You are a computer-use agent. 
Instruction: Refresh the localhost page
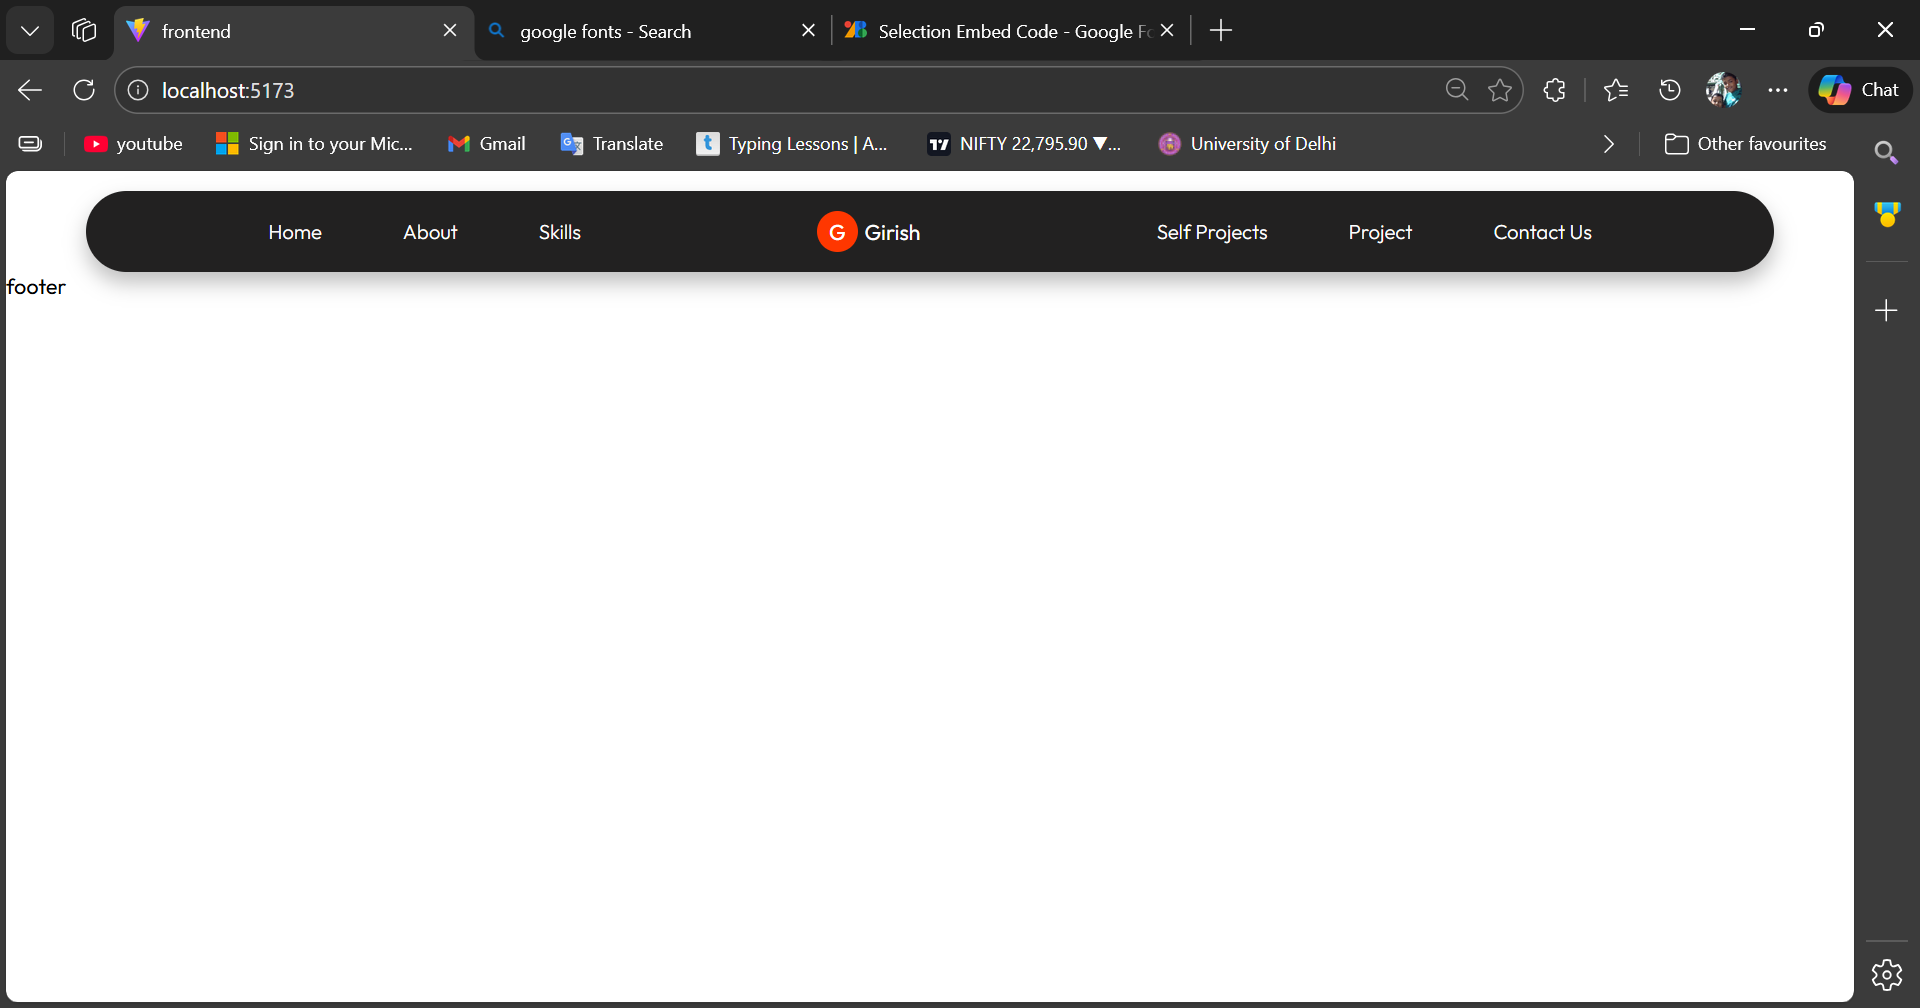coord(84,90)
